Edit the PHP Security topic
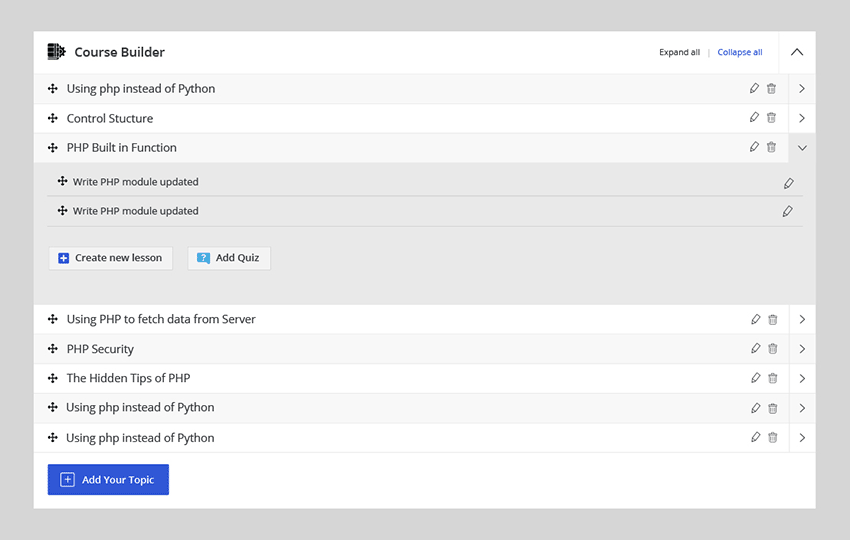 [755, 349]
